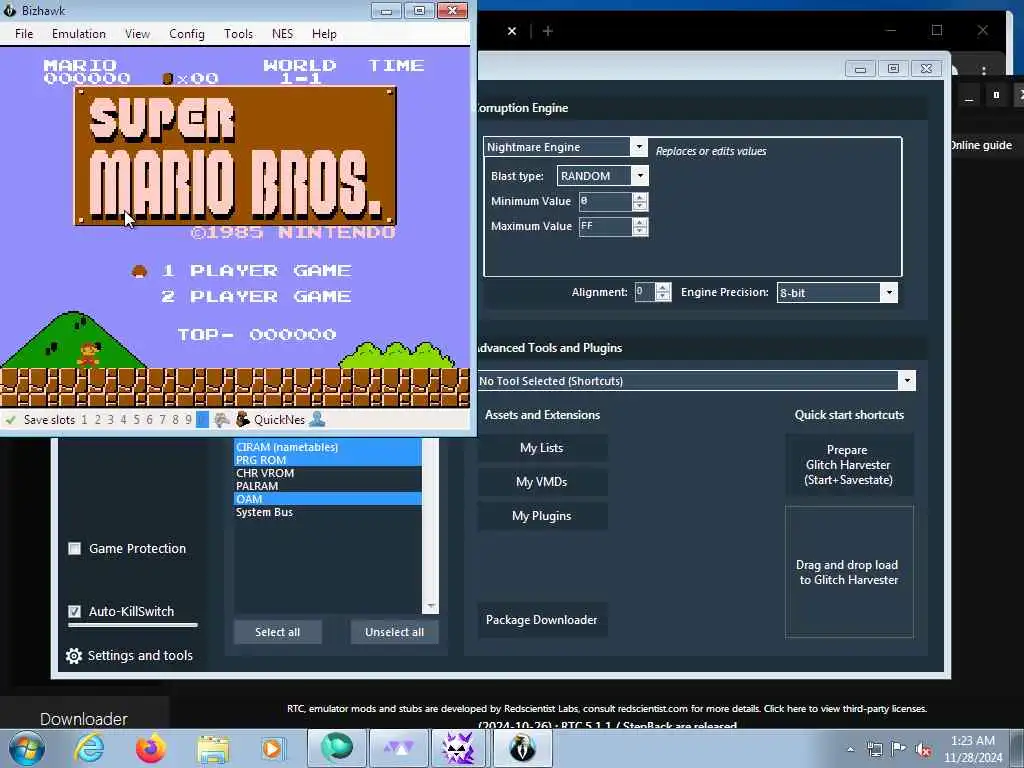Click the Bizhawk title bar app icon
Screen dimensions: 1024x768
pyautogui.click(x=9, y=10)
